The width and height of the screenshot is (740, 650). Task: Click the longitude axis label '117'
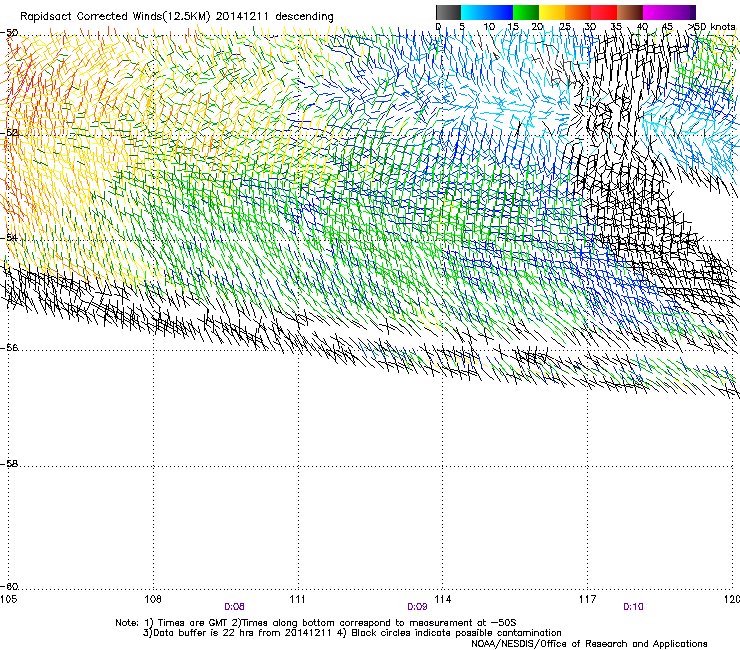coord(588,599)
